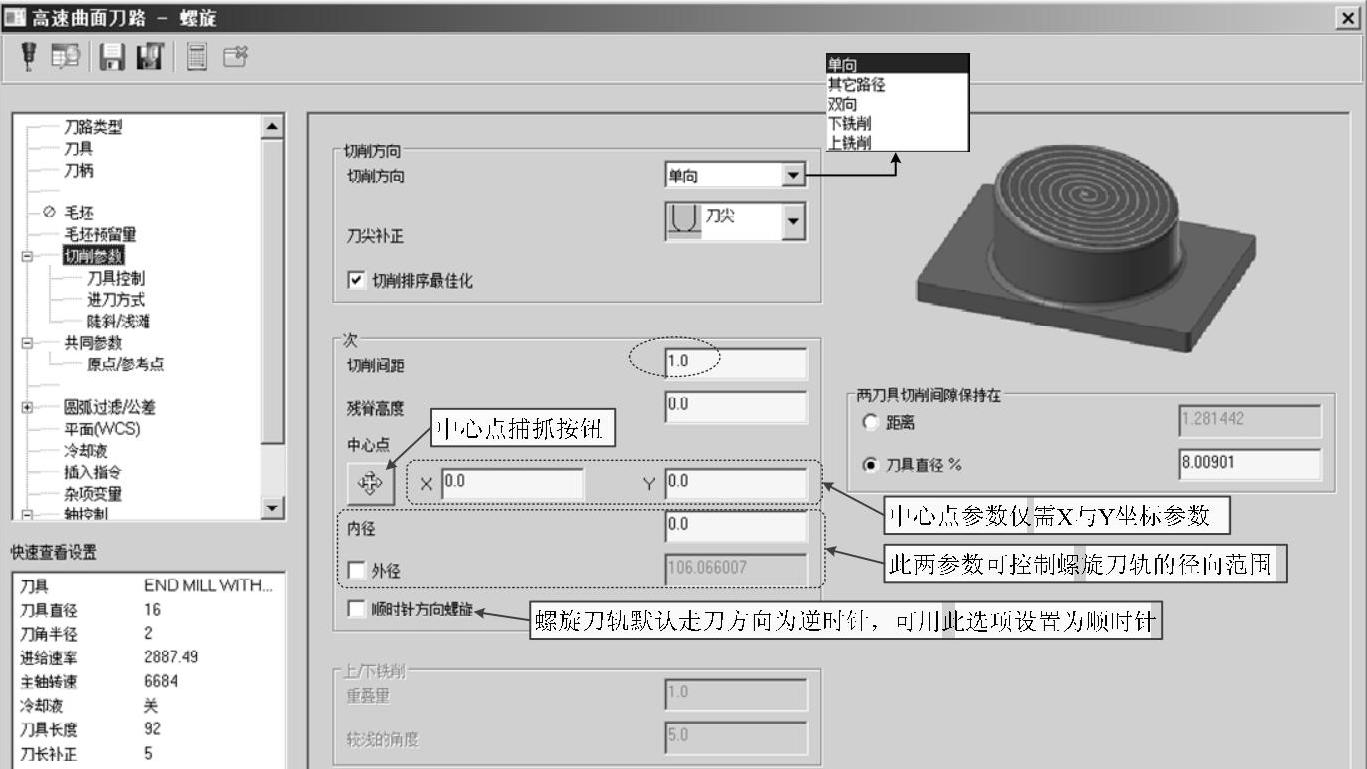Choose 单向 in the dropdown list
The width and height of the screenshot is (1367, 769).
[x=897, y=65]
